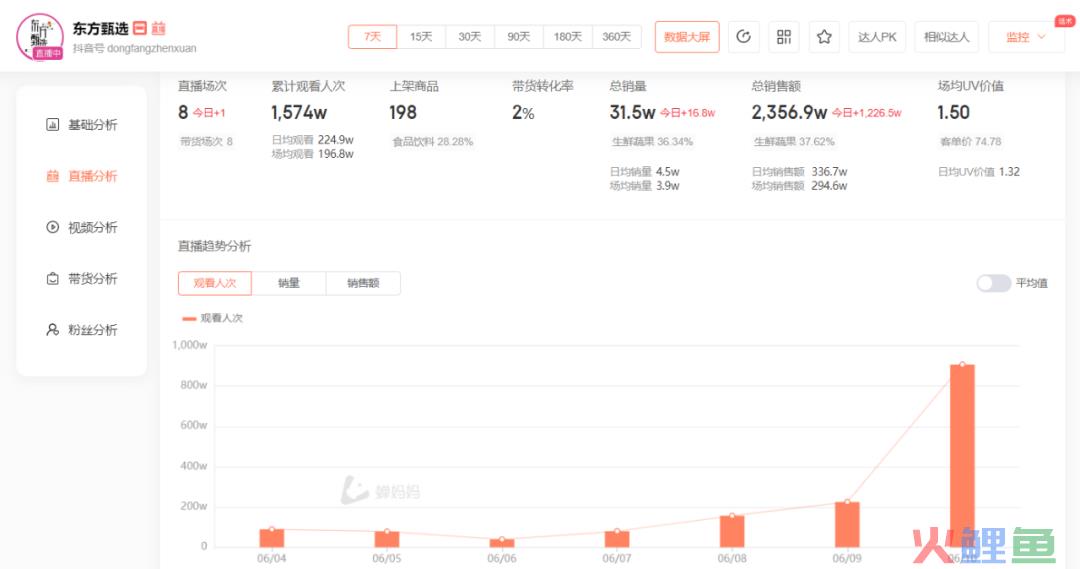Screen dimensions: 1080x569
Task: Open the 数据大屏 button
Action: (687, 37)
